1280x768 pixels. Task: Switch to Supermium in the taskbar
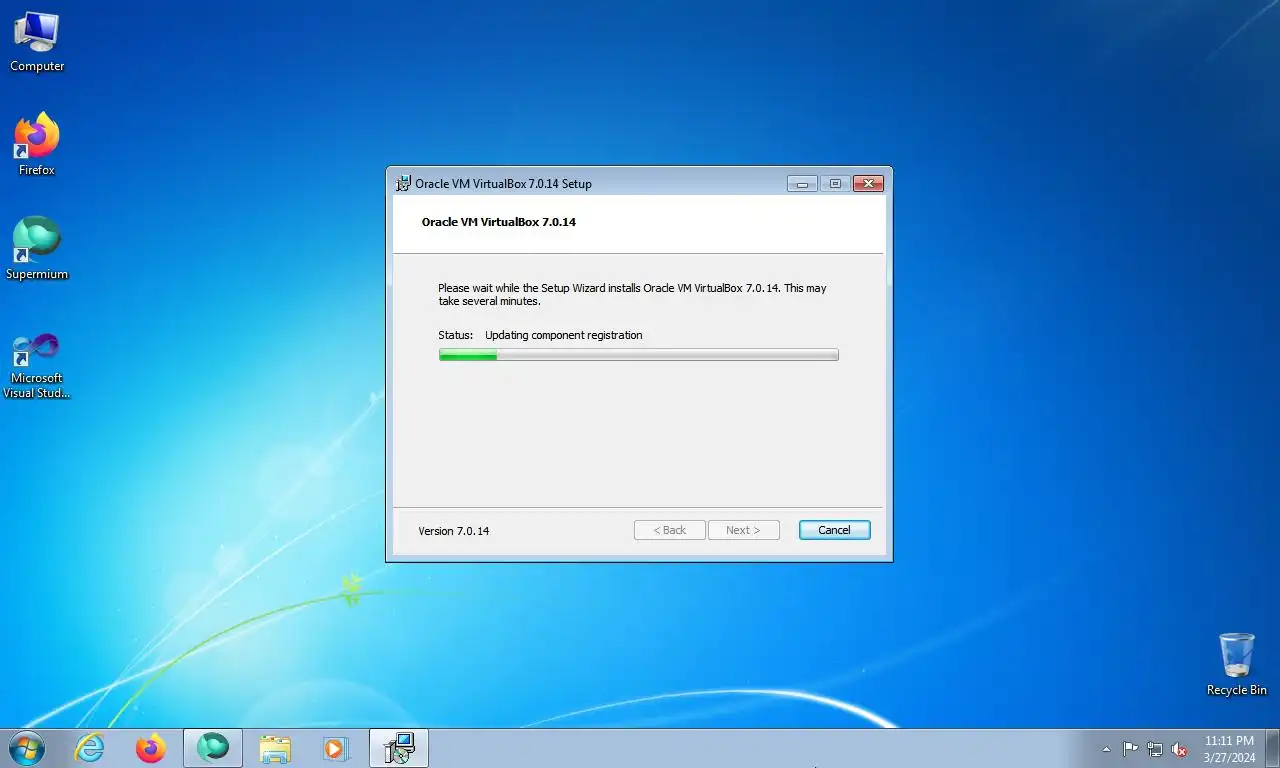click(212, 748)
